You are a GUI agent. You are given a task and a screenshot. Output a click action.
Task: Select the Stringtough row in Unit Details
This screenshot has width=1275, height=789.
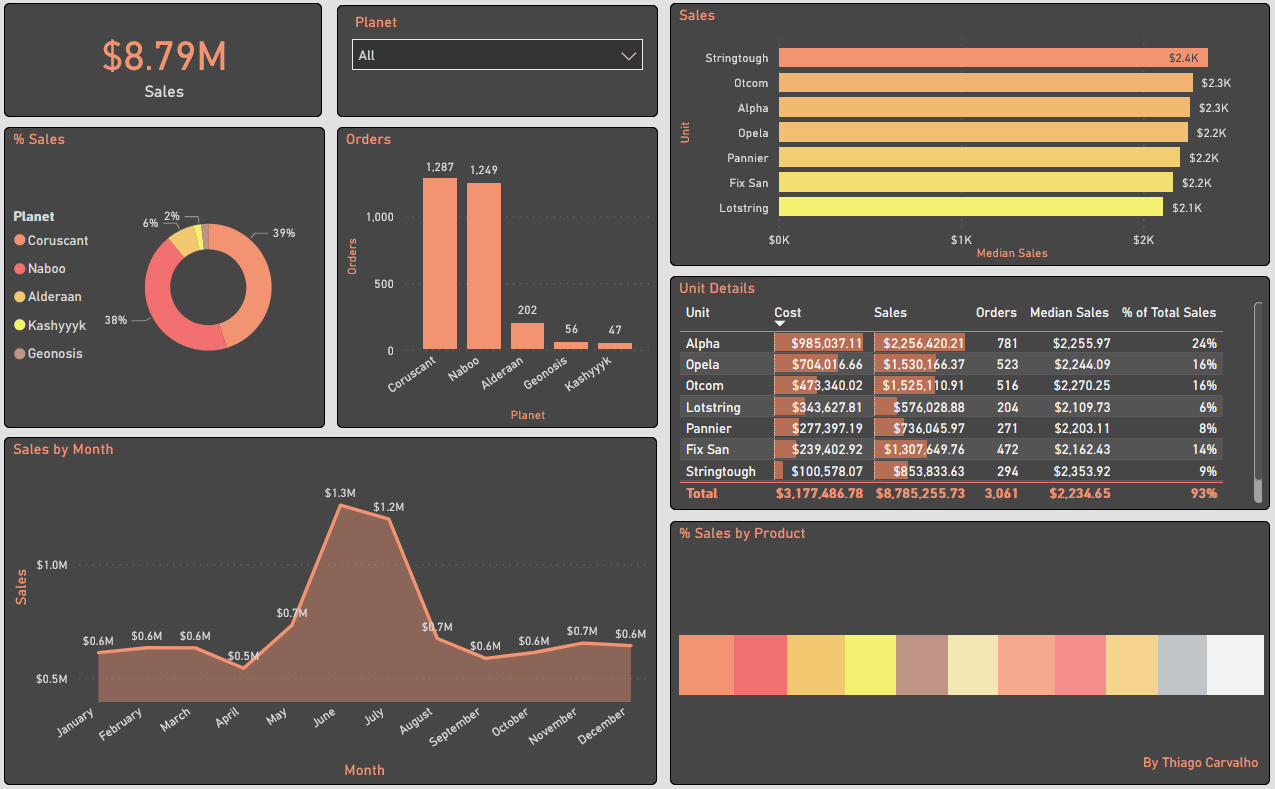(950, 471)
